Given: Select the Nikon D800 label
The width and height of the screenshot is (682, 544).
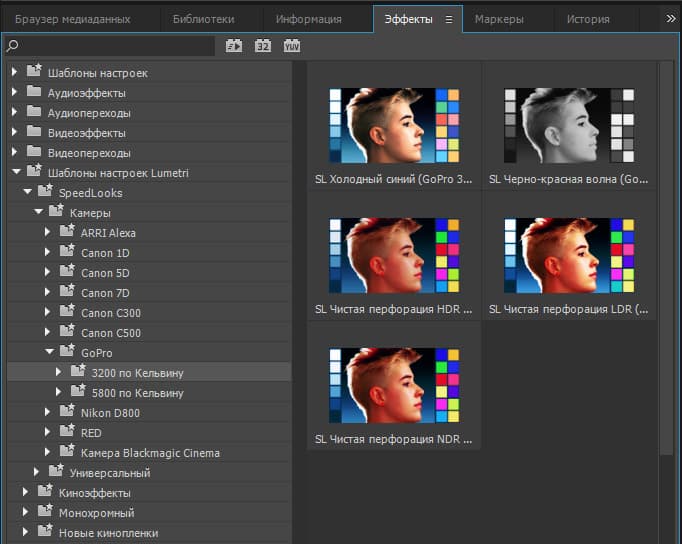Looking at the screenshot, I should [x=110, y=413].
